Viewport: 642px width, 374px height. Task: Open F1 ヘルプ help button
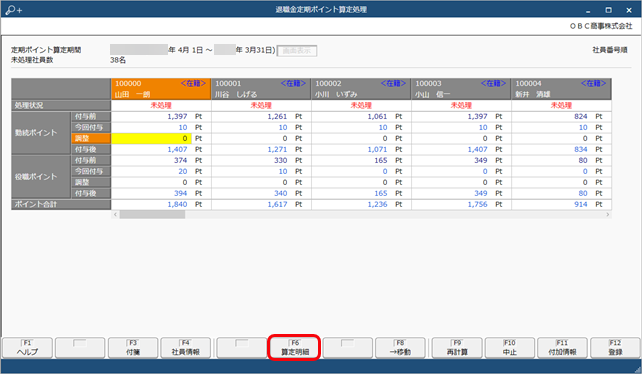point(27,348)
